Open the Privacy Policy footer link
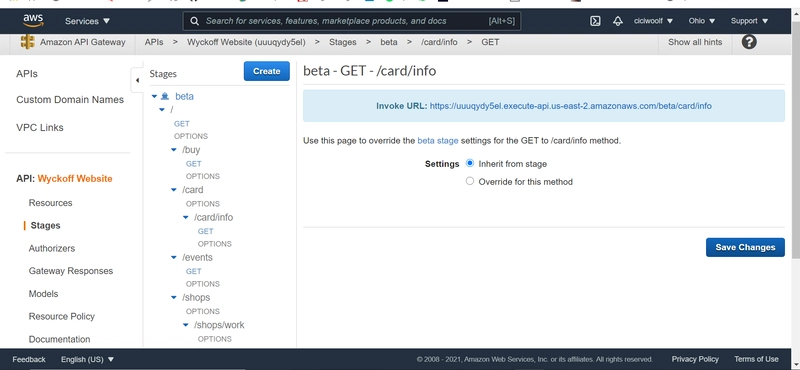This screenshot has height=370, width=800. click(x=695, y=359)
